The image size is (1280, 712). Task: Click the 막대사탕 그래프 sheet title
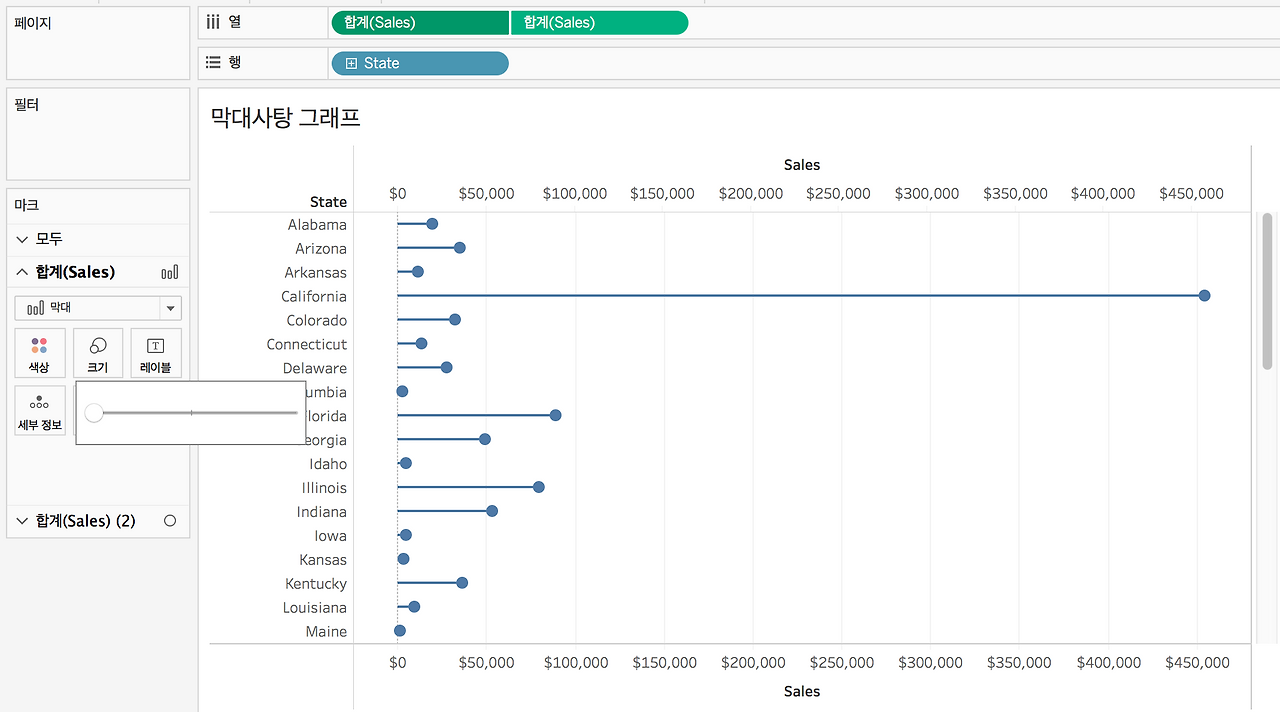[285, 118]
